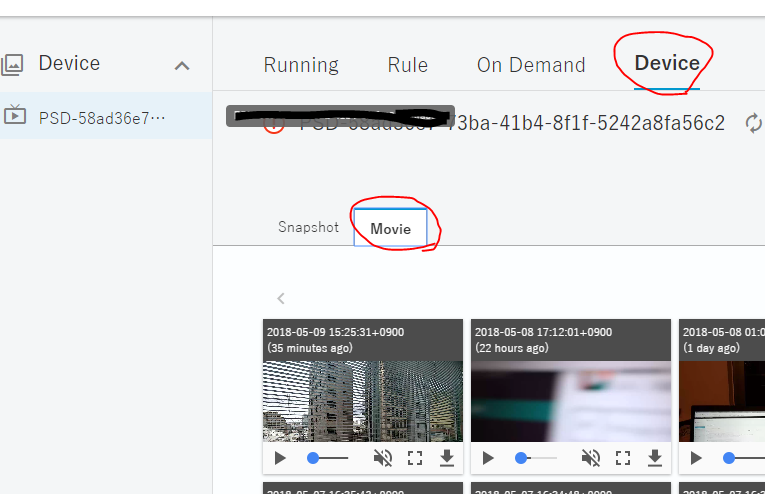Screen dimensions: 765x494
Task: Click the building video thumbnail from 2018-05-09
Action: click(362, 401)
